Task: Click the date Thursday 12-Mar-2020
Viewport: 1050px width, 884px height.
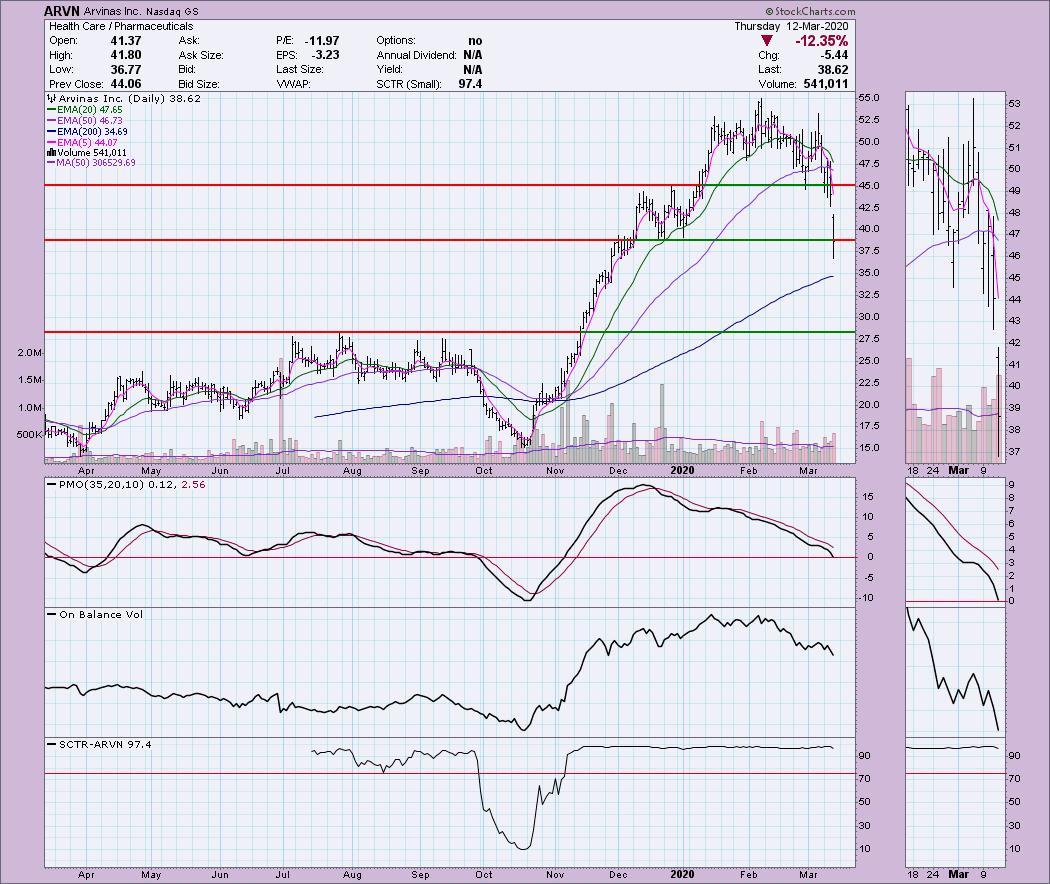Action: tap(791, 26)
